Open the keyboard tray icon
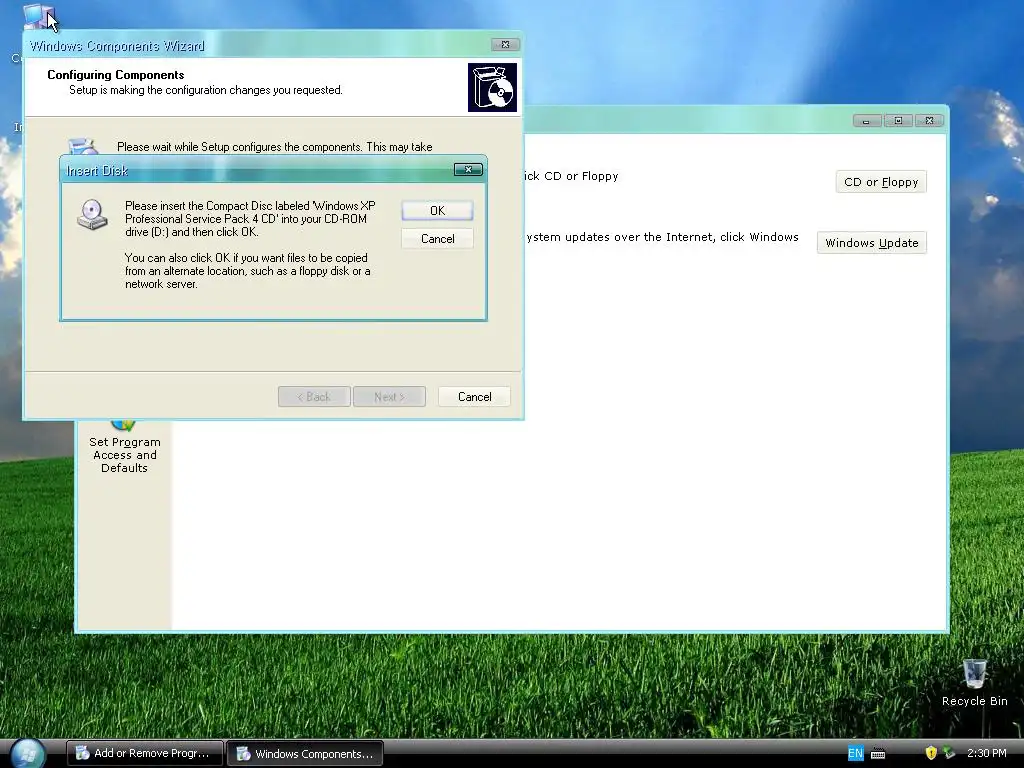The image size is (1024, 768). pos(878,754)
